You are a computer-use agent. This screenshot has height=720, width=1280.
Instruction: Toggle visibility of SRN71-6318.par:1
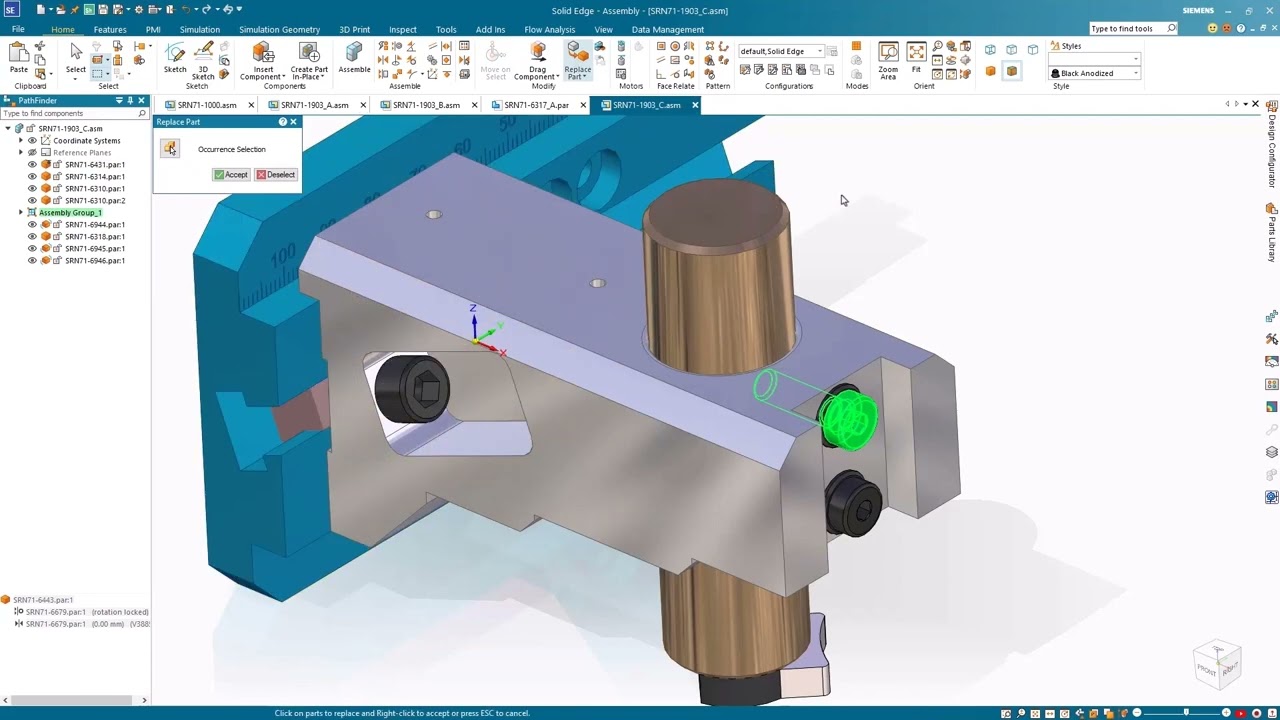32,237
